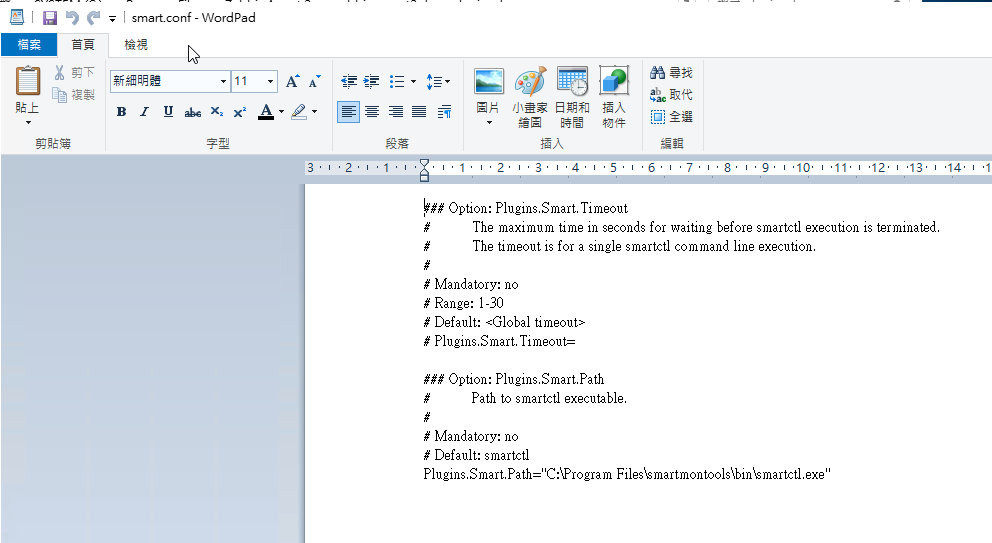Insert a picture with 圖片 icon
992x543 pixels.
click(x=488, y=82)
